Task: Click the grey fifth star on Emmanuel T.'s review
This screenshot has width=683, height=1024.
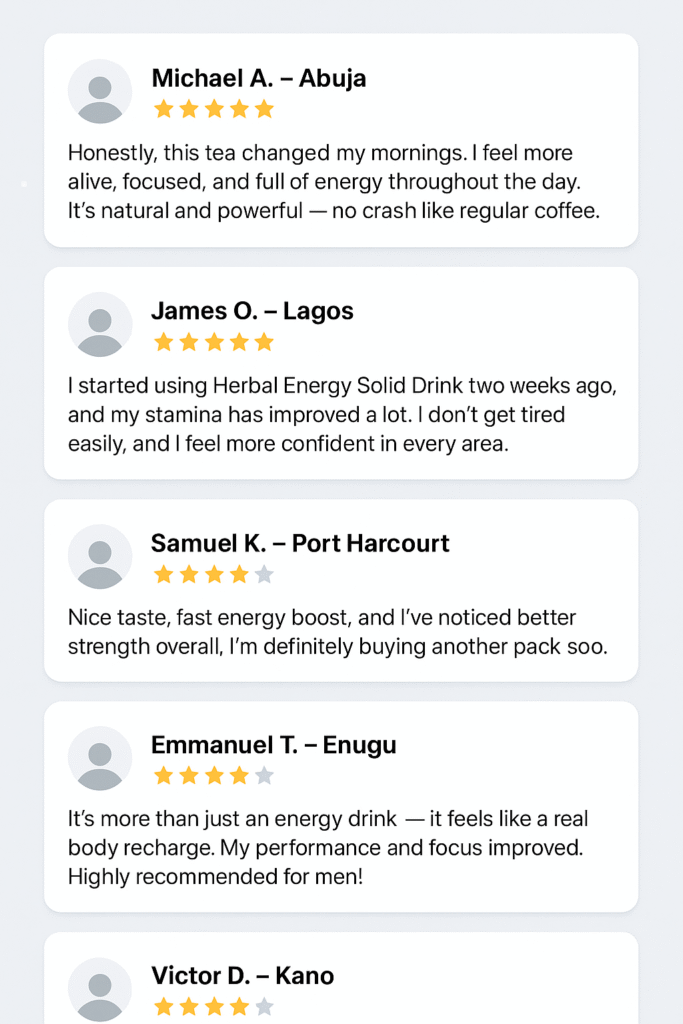Action: [x=264, y=776]
